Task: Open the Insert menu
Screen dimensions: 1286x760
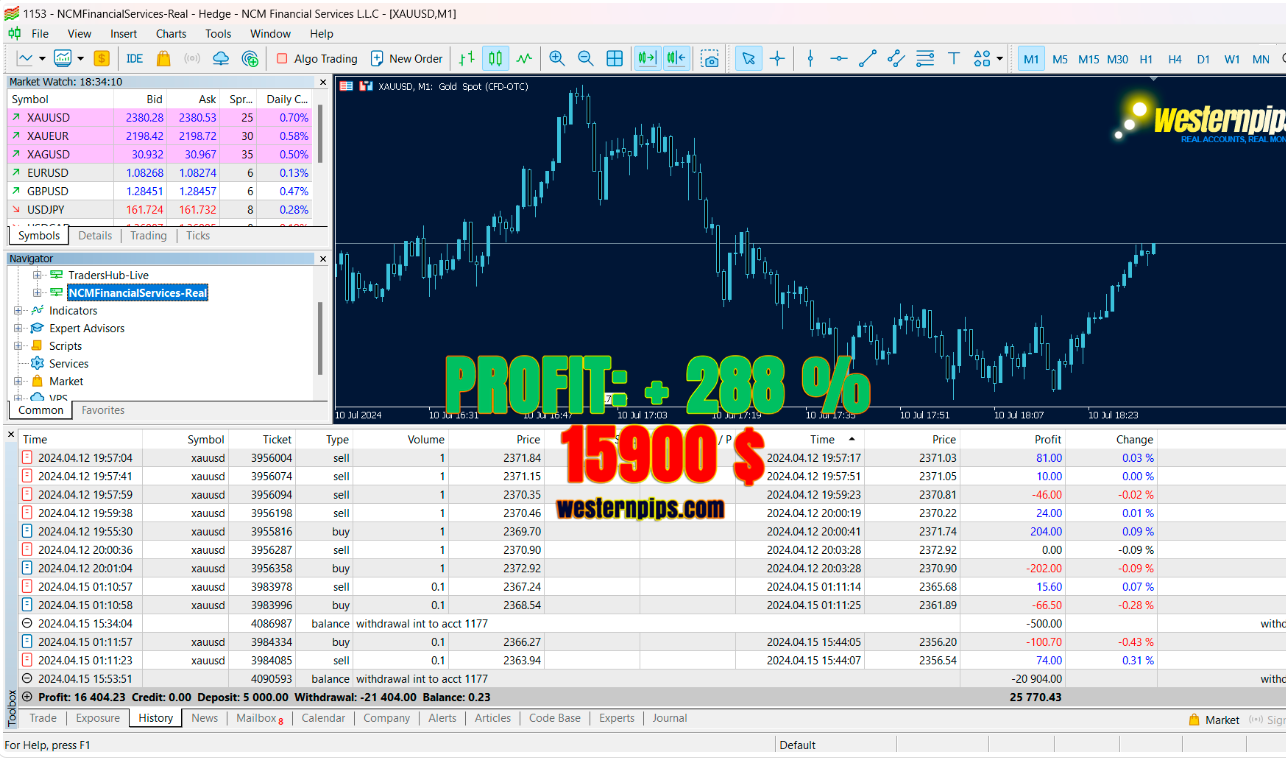Action: pos(124,33)
